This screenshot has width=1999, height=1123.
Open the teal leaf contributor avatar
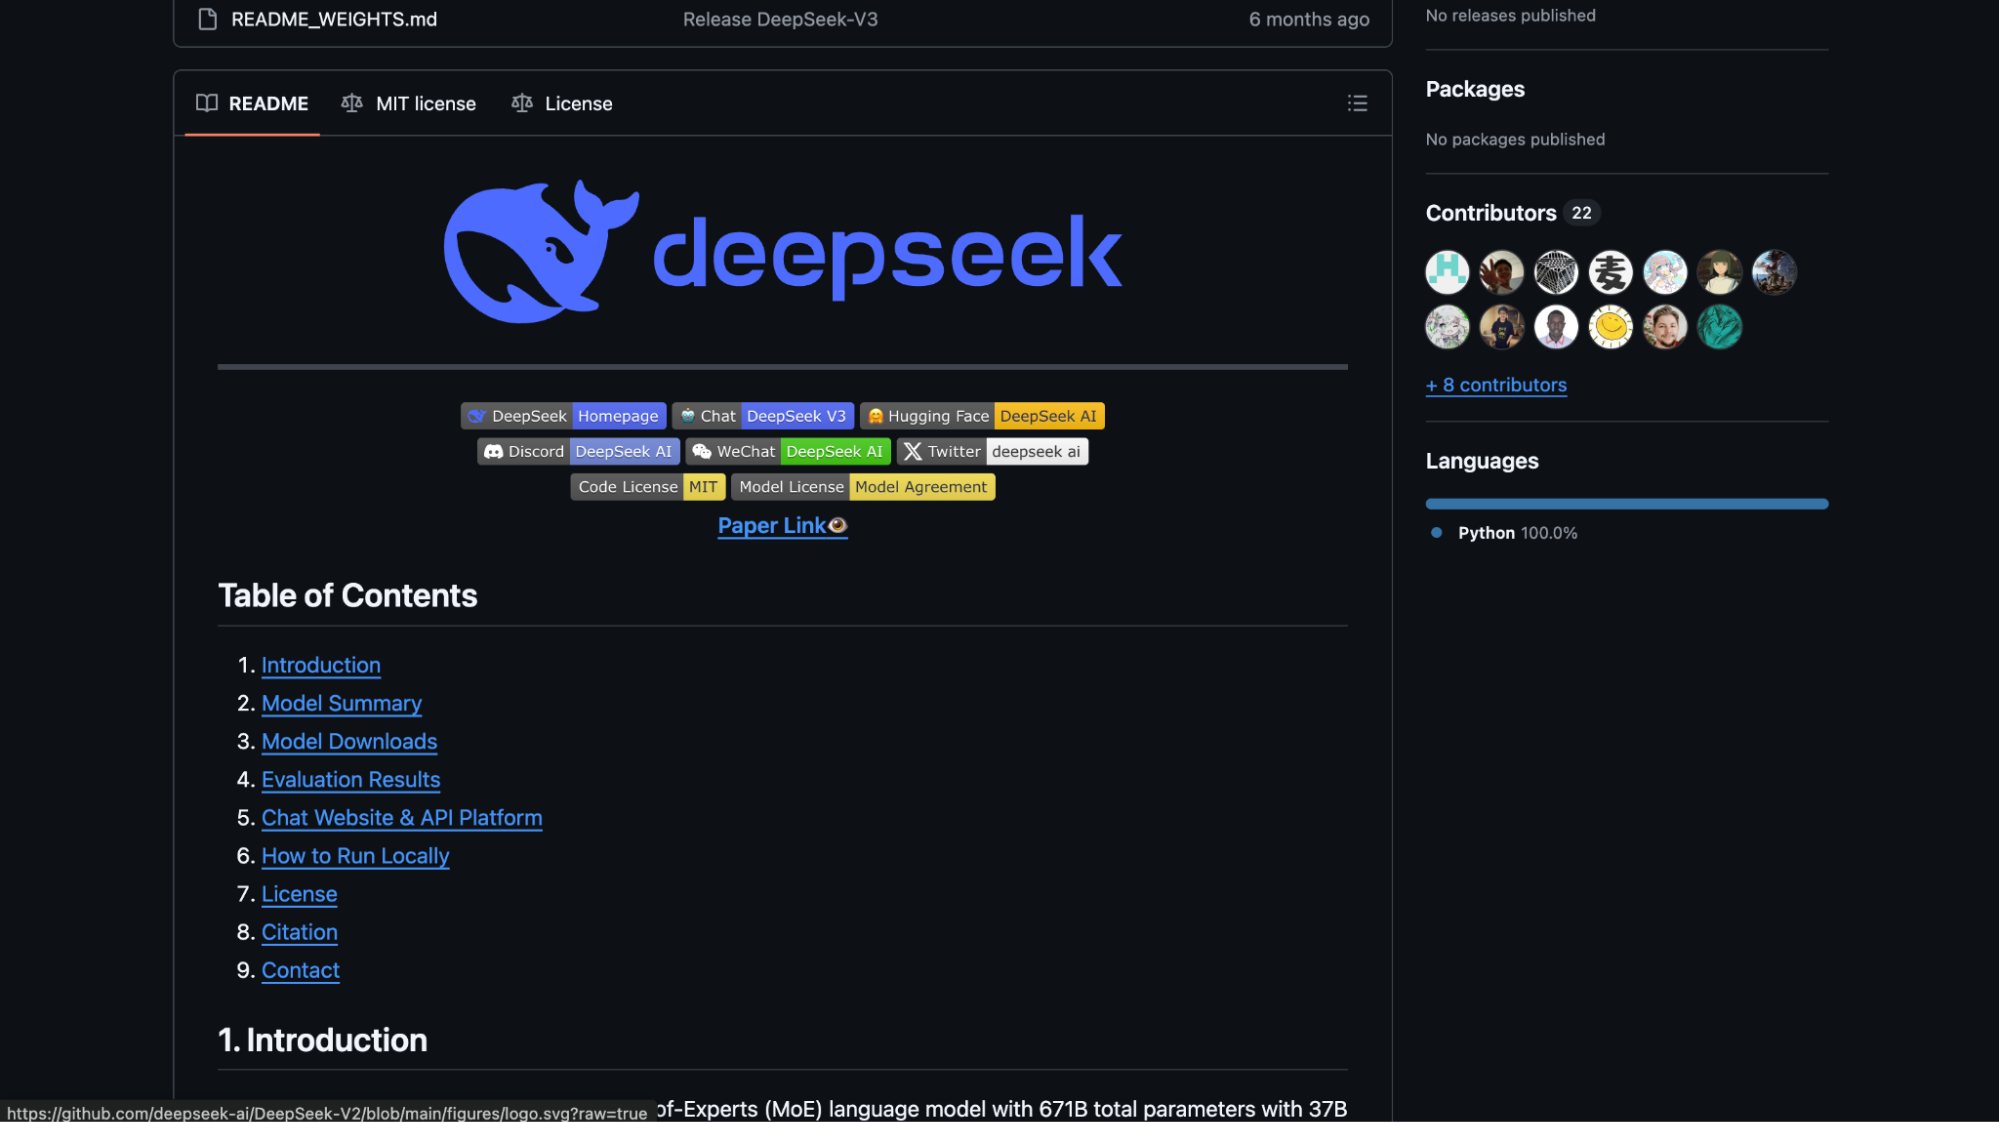click(x=1720, y=327)
